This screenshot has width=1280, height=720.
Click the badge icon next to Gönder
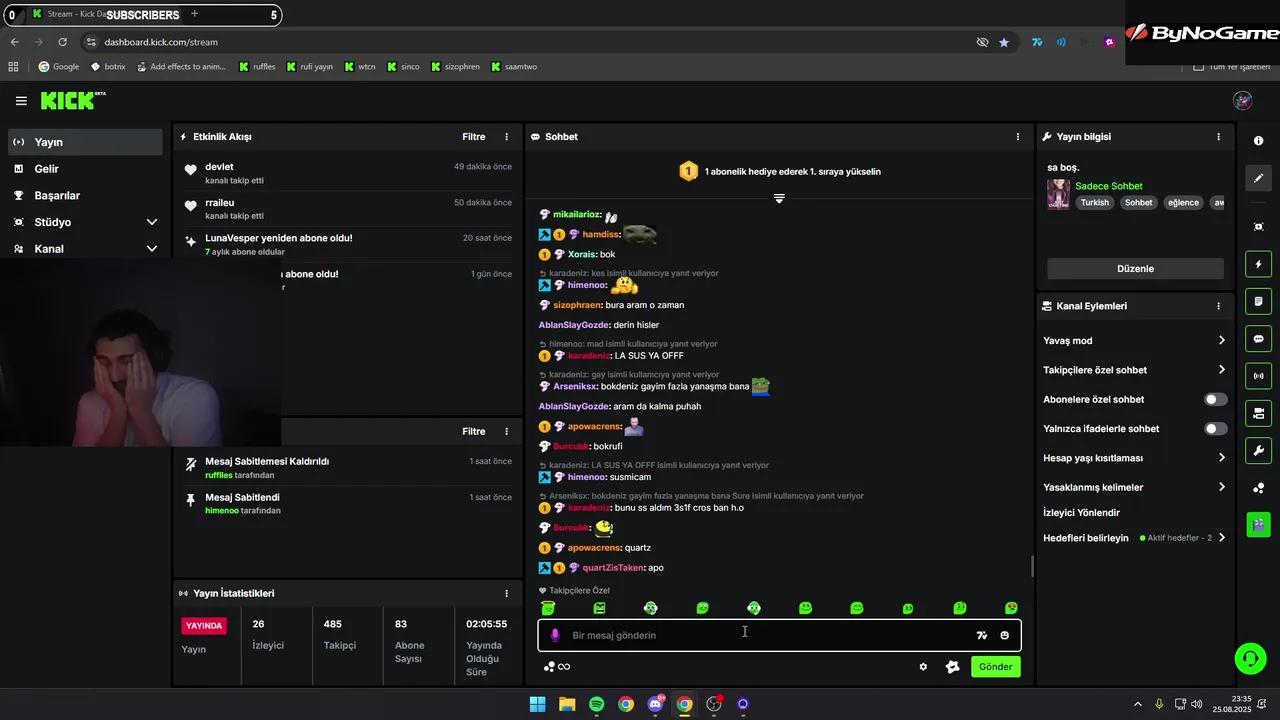pos(952,667)
